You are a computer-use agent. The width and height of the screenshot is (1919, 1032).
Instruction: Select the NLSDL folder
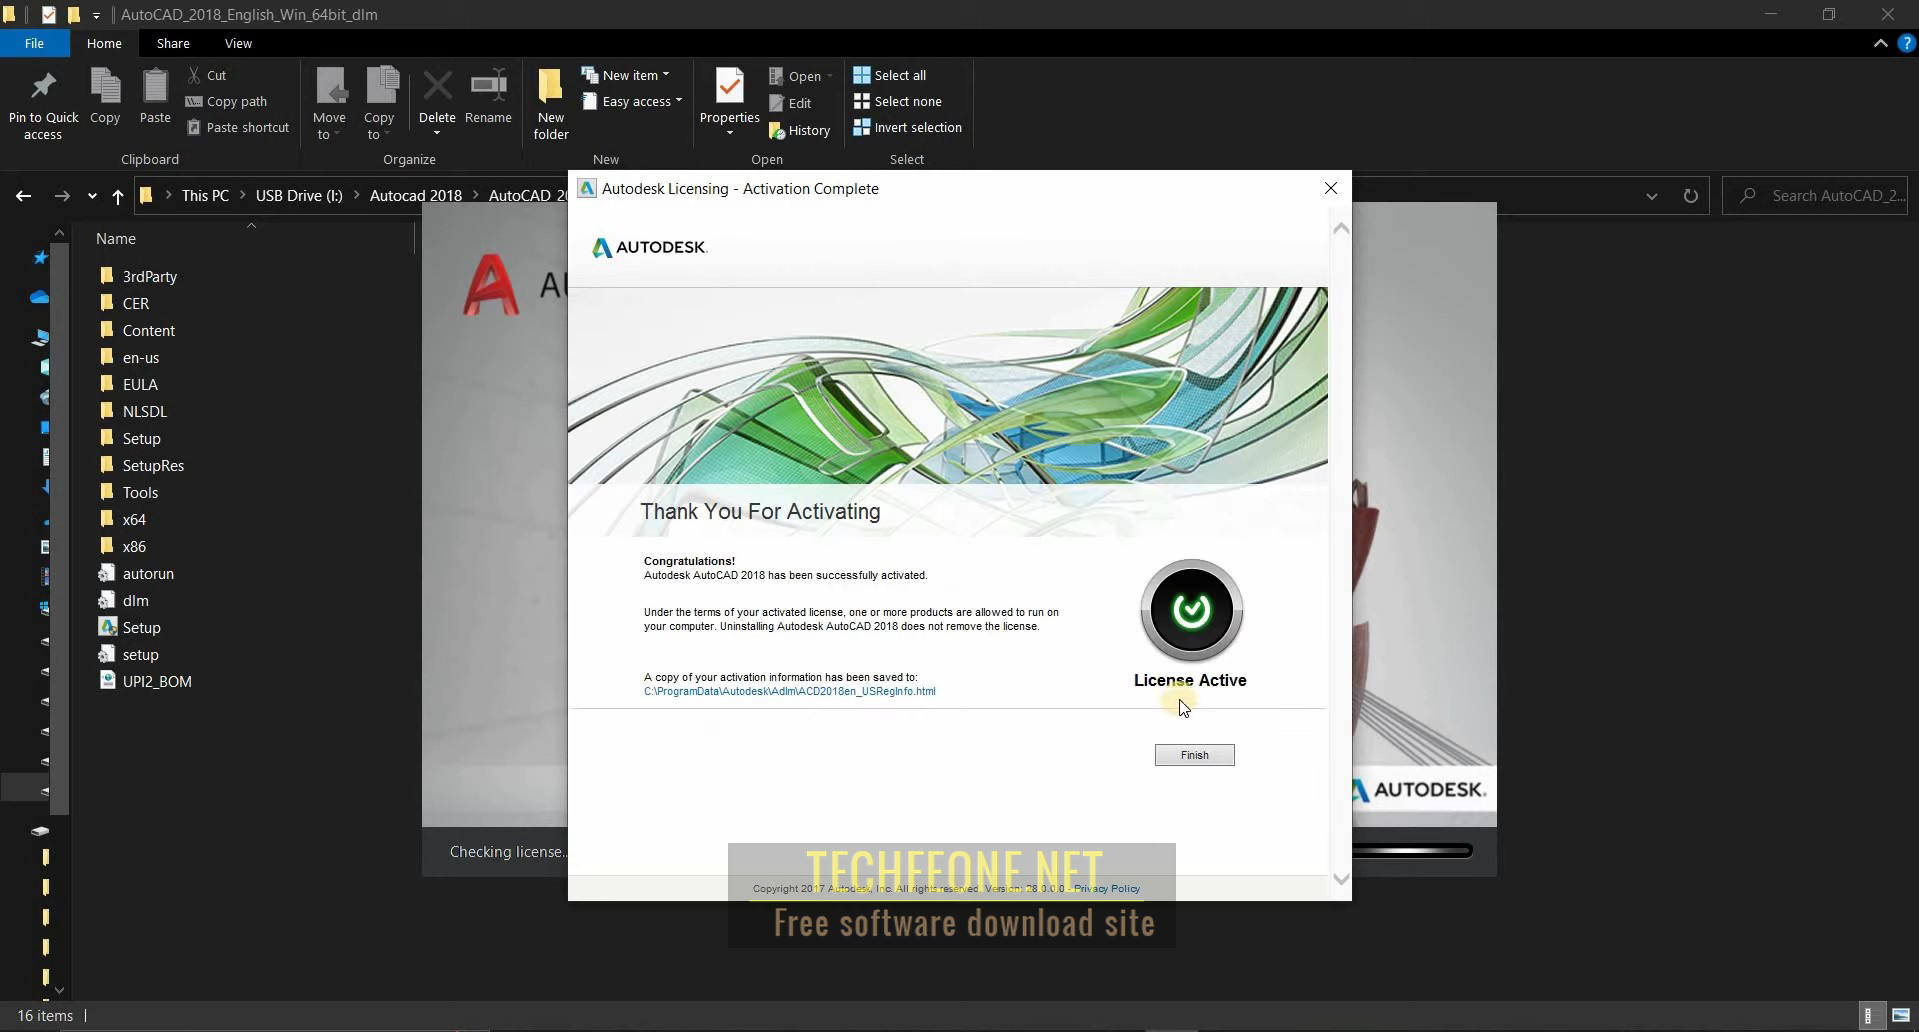point(133,411)
